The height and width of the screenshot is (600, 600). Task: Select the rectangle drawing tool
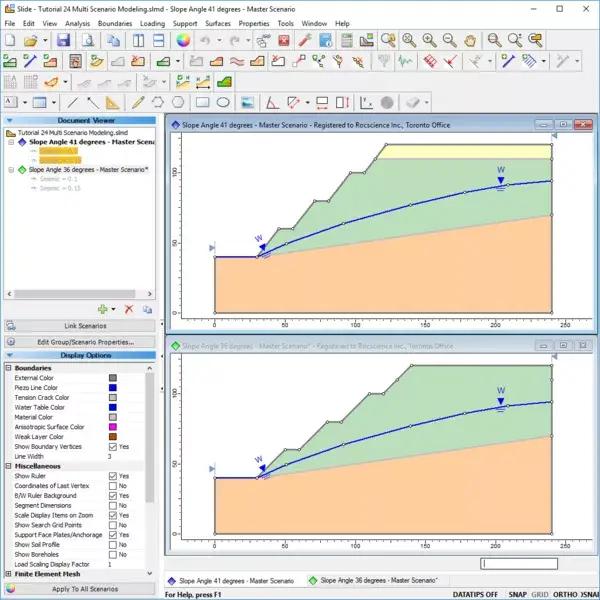tap(202, 103)
